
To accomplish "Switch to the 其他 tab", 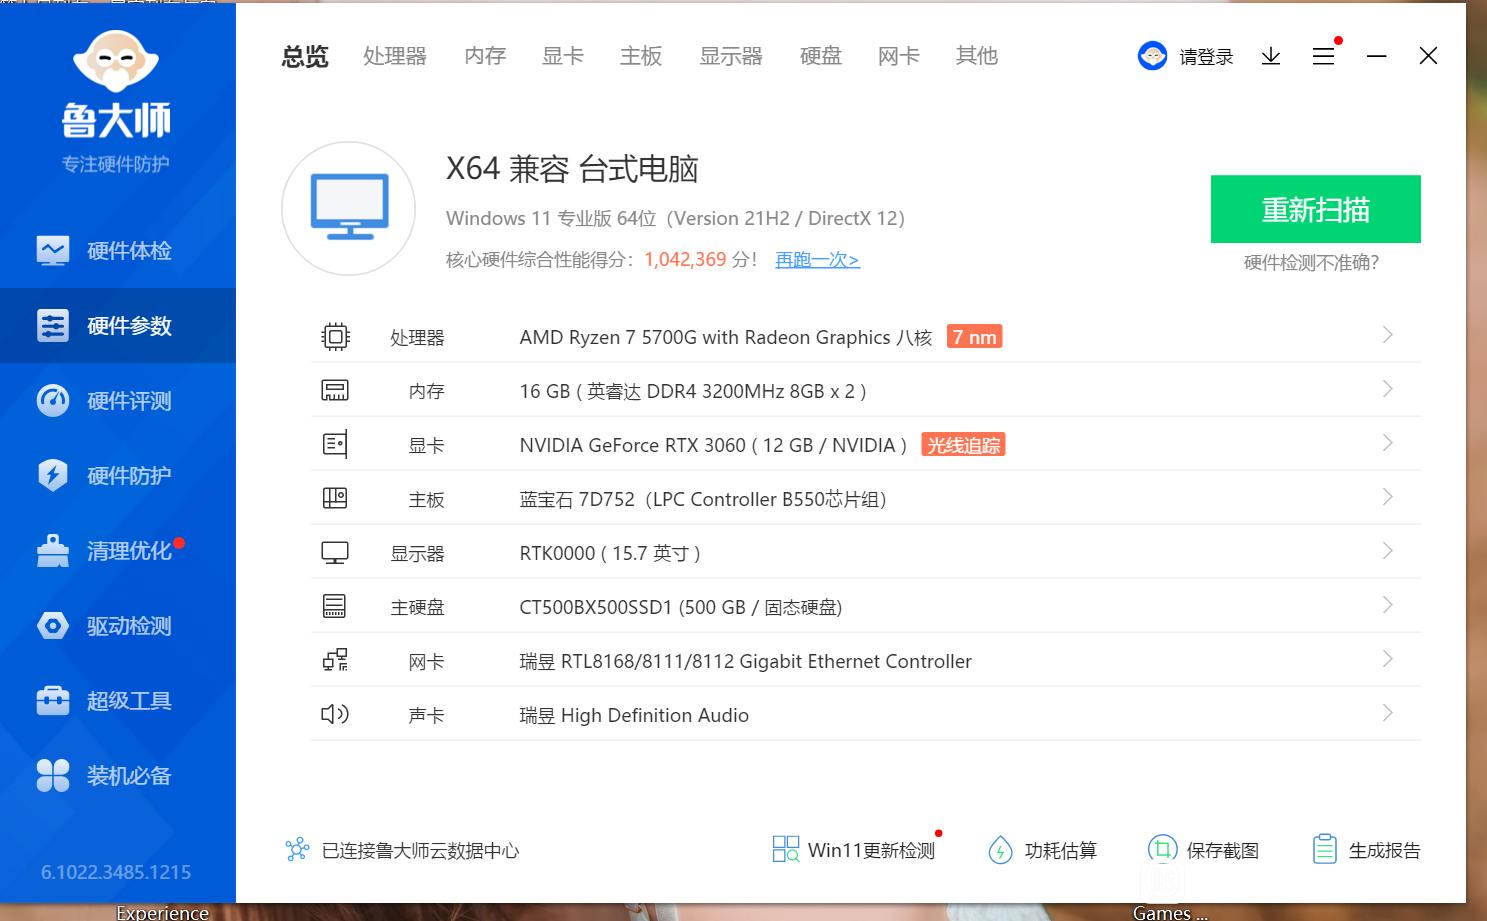I will (977, 56).
